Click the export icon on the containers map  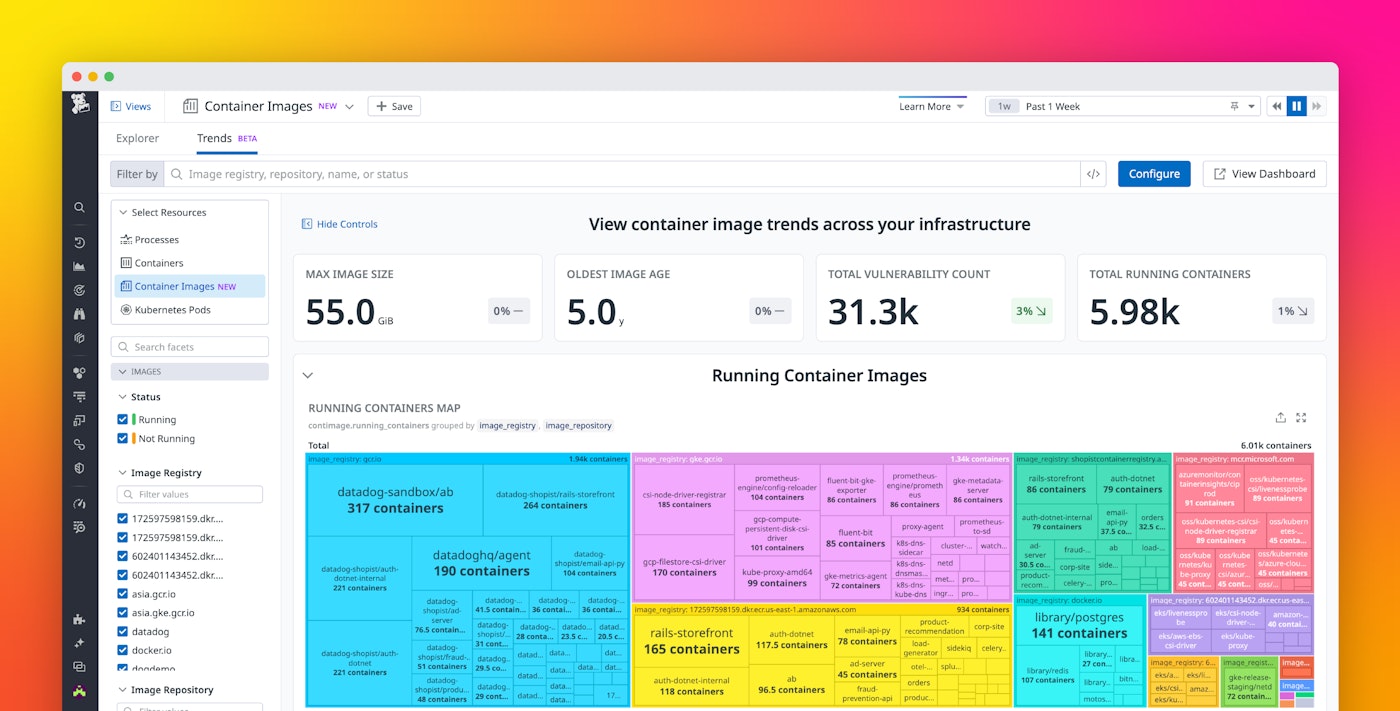tap(1280, 417)
